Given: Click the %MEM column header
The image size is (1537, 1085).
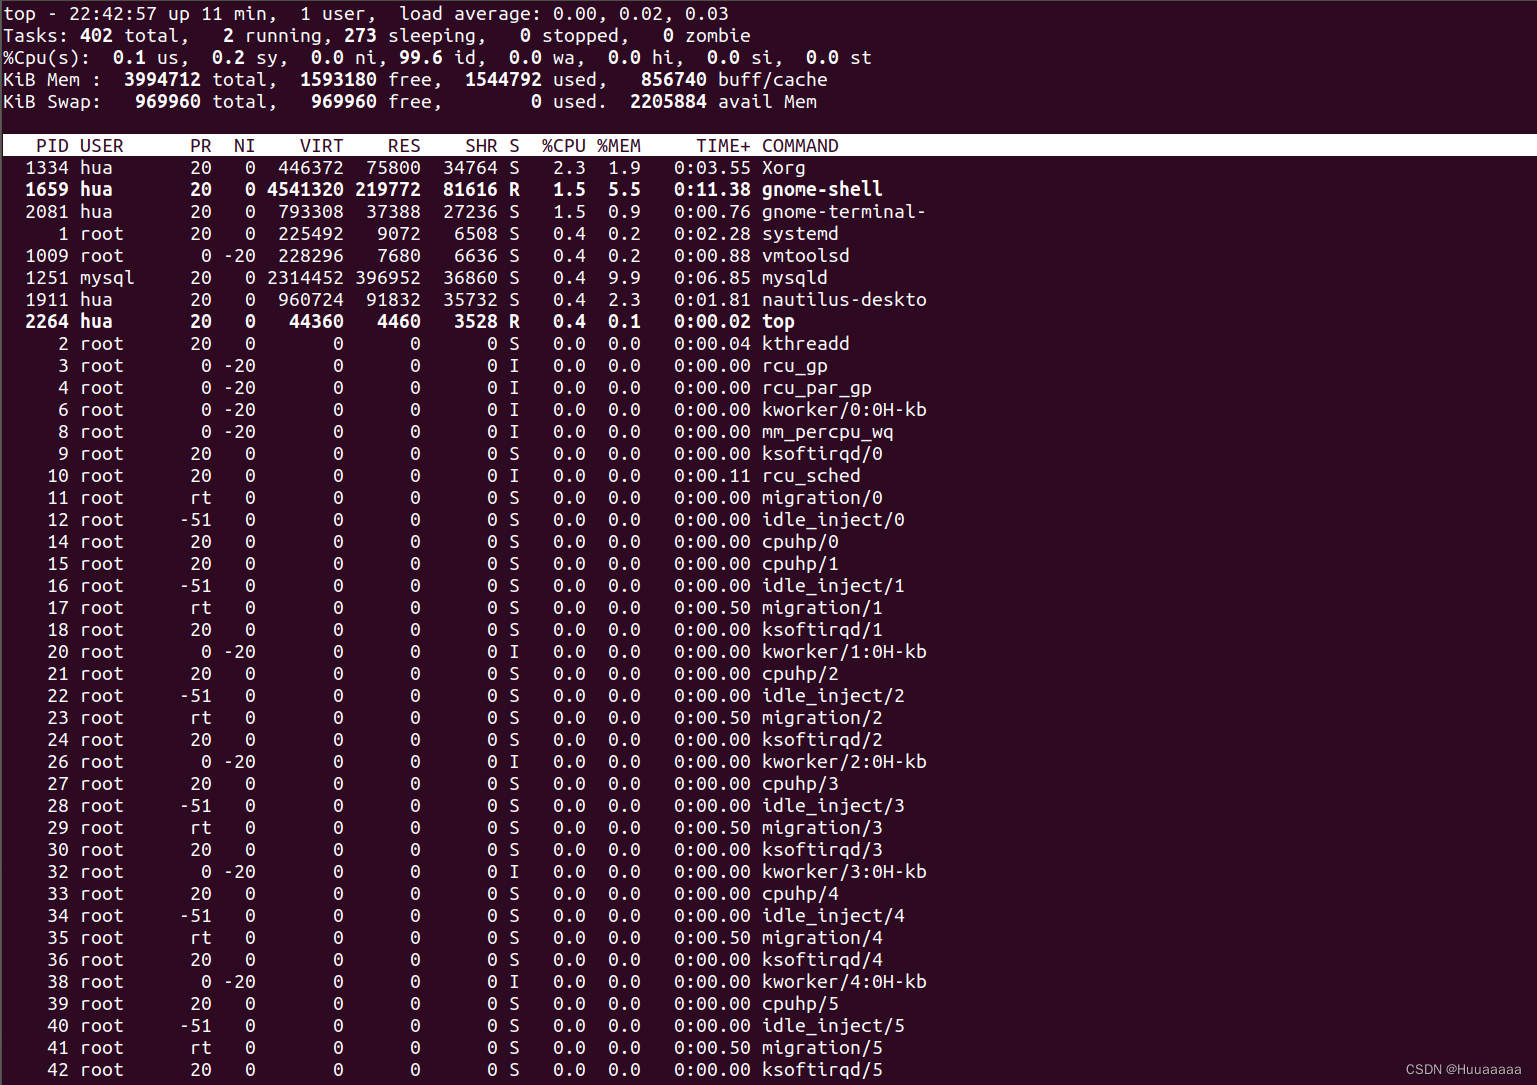Looking at the screenshot, I should click(x=619, y=145).
